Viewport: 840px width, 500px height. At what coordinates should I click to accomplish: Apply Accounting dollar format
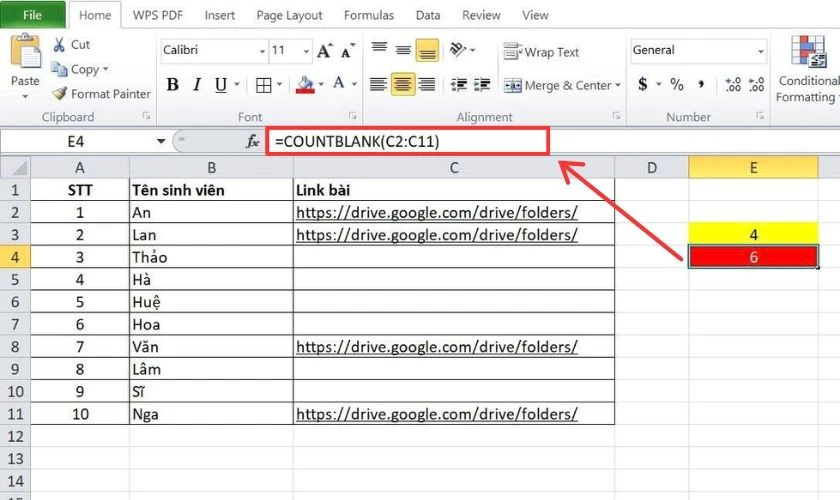(643, 84)
